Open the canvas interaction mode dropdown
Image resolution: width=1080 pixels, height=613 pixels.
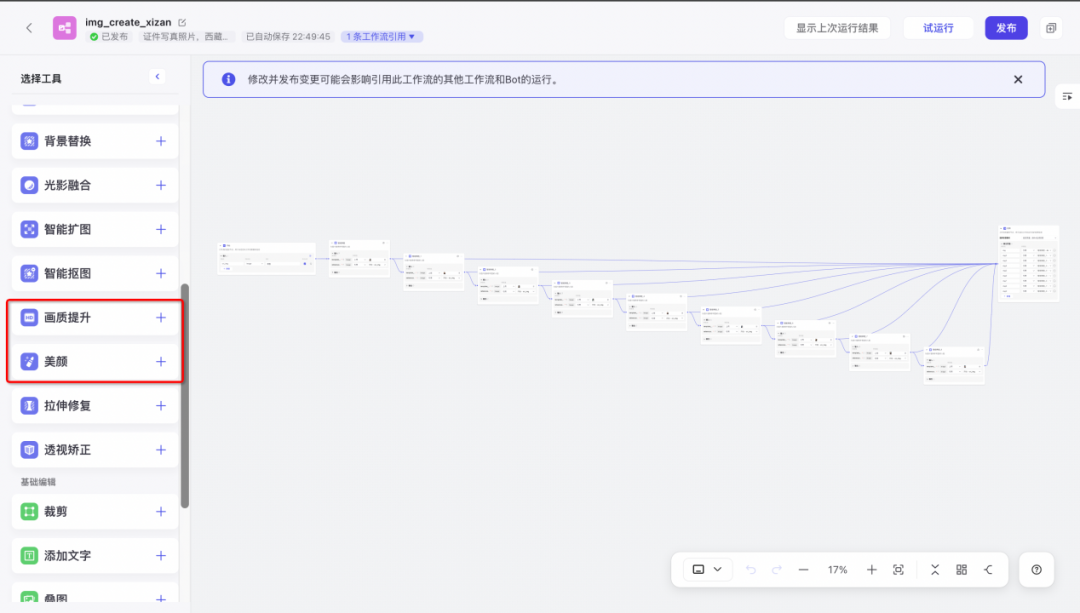pos(707,570)
